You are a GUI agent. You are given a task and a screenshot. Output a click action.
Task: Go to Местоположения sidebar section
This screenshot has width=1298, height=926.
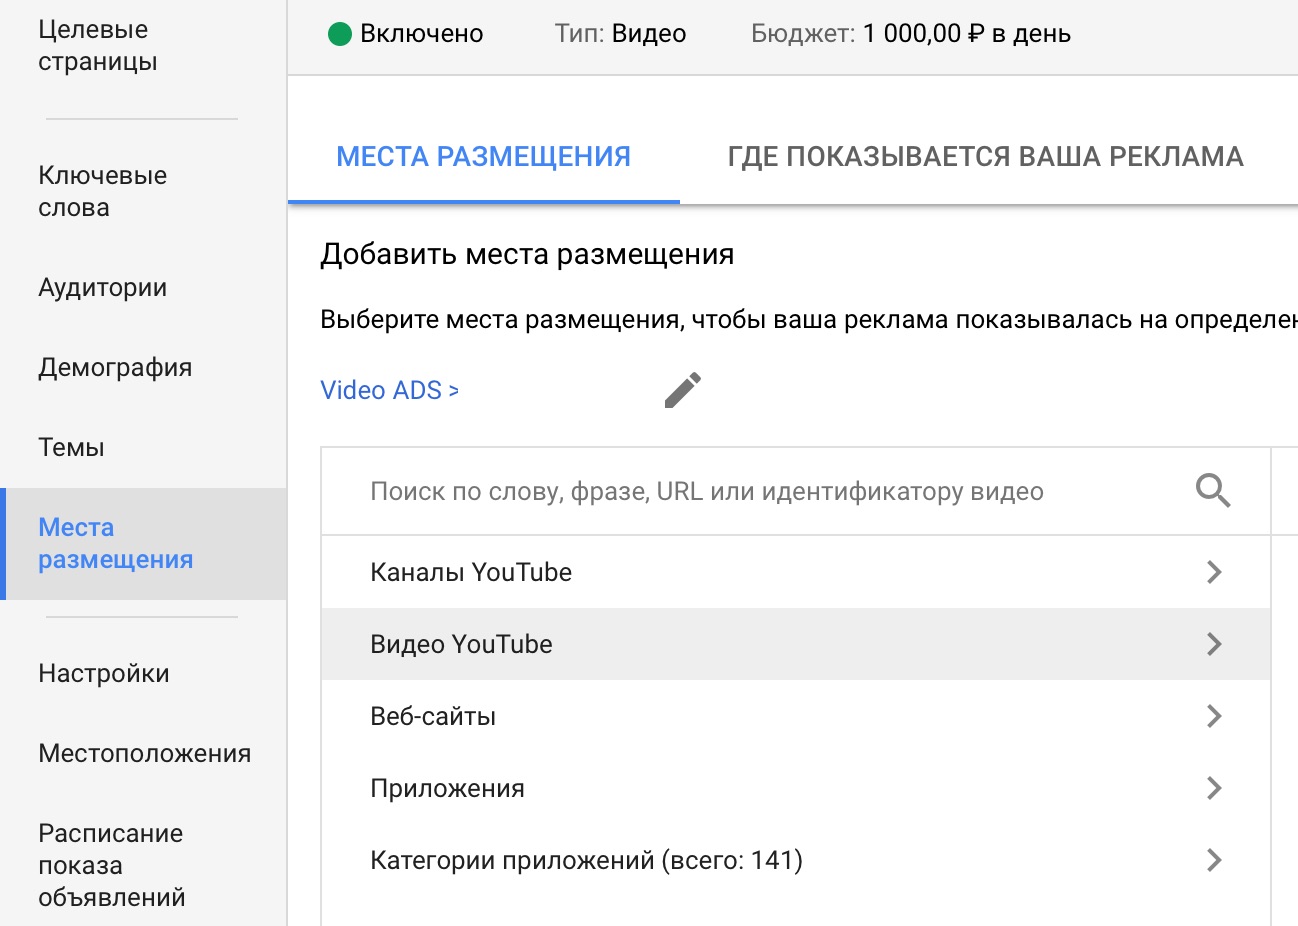pos(144,754)
